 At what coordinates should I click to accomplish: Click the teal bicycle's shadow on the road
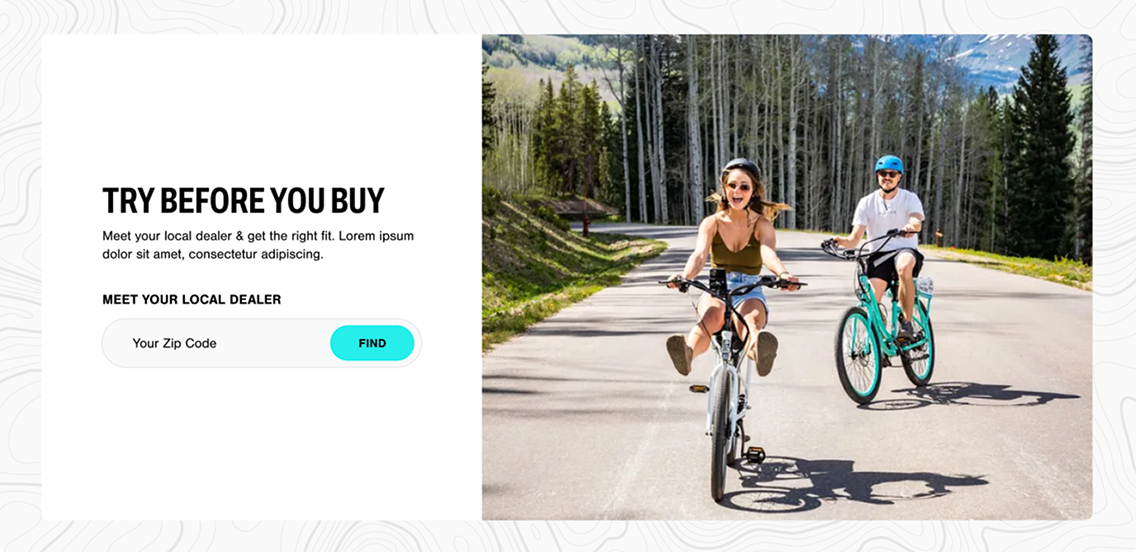971,396
